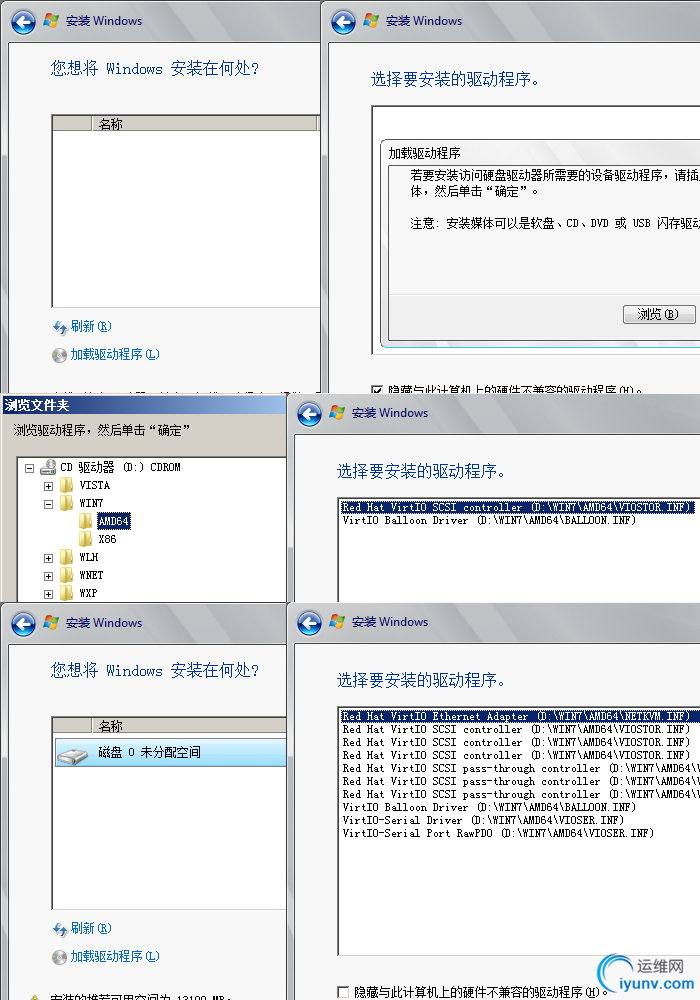The image size is (700, 1000).
Task: Click the WNET folder icon
Action: point(66,575)
